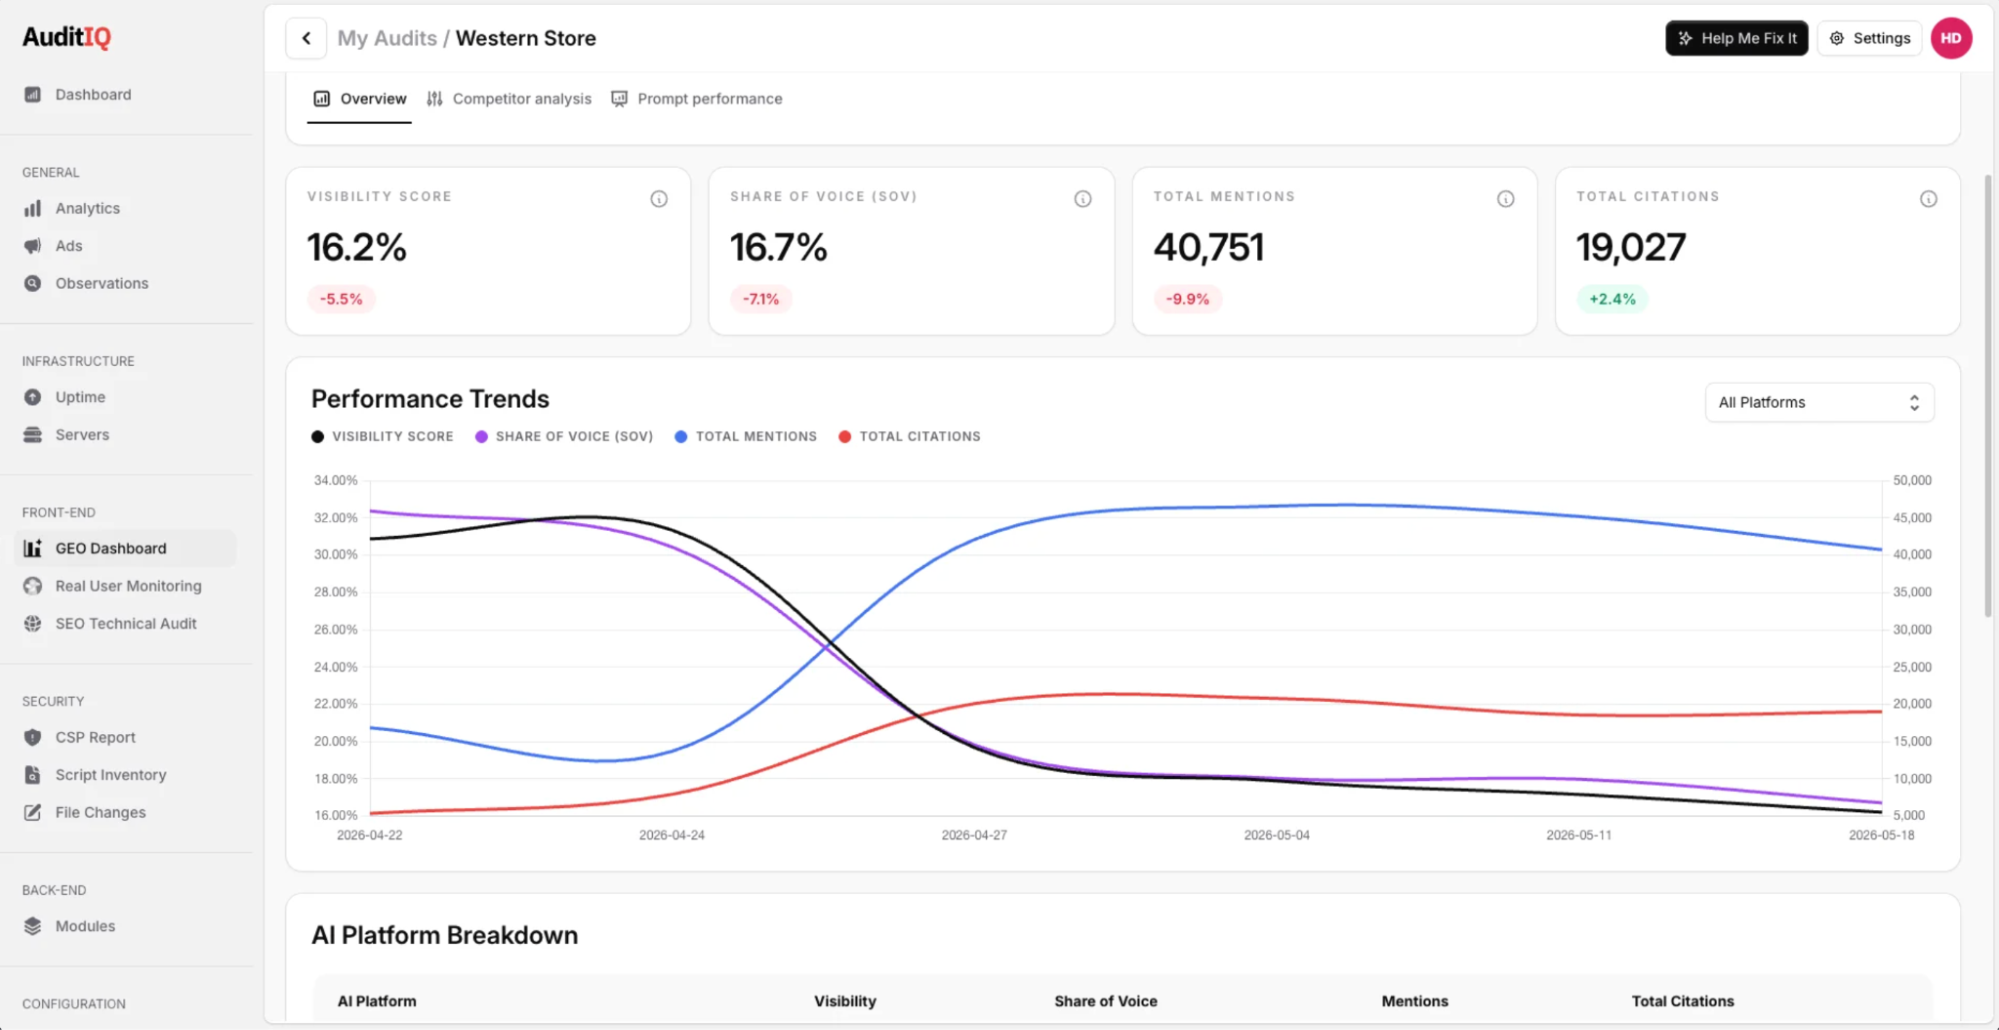
Task: Click the Help Me Fix It button
Action: (1736, 38)
